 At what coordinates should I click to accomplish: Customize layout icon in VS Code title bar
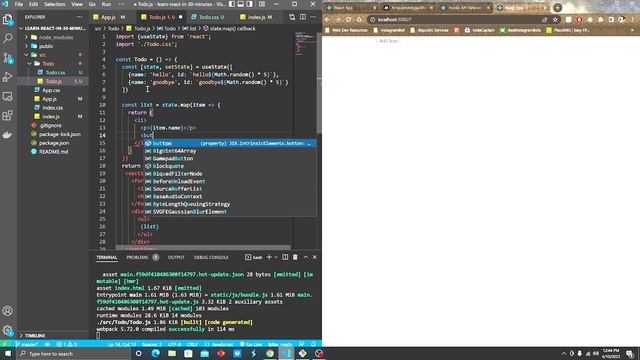click(262, 4)
